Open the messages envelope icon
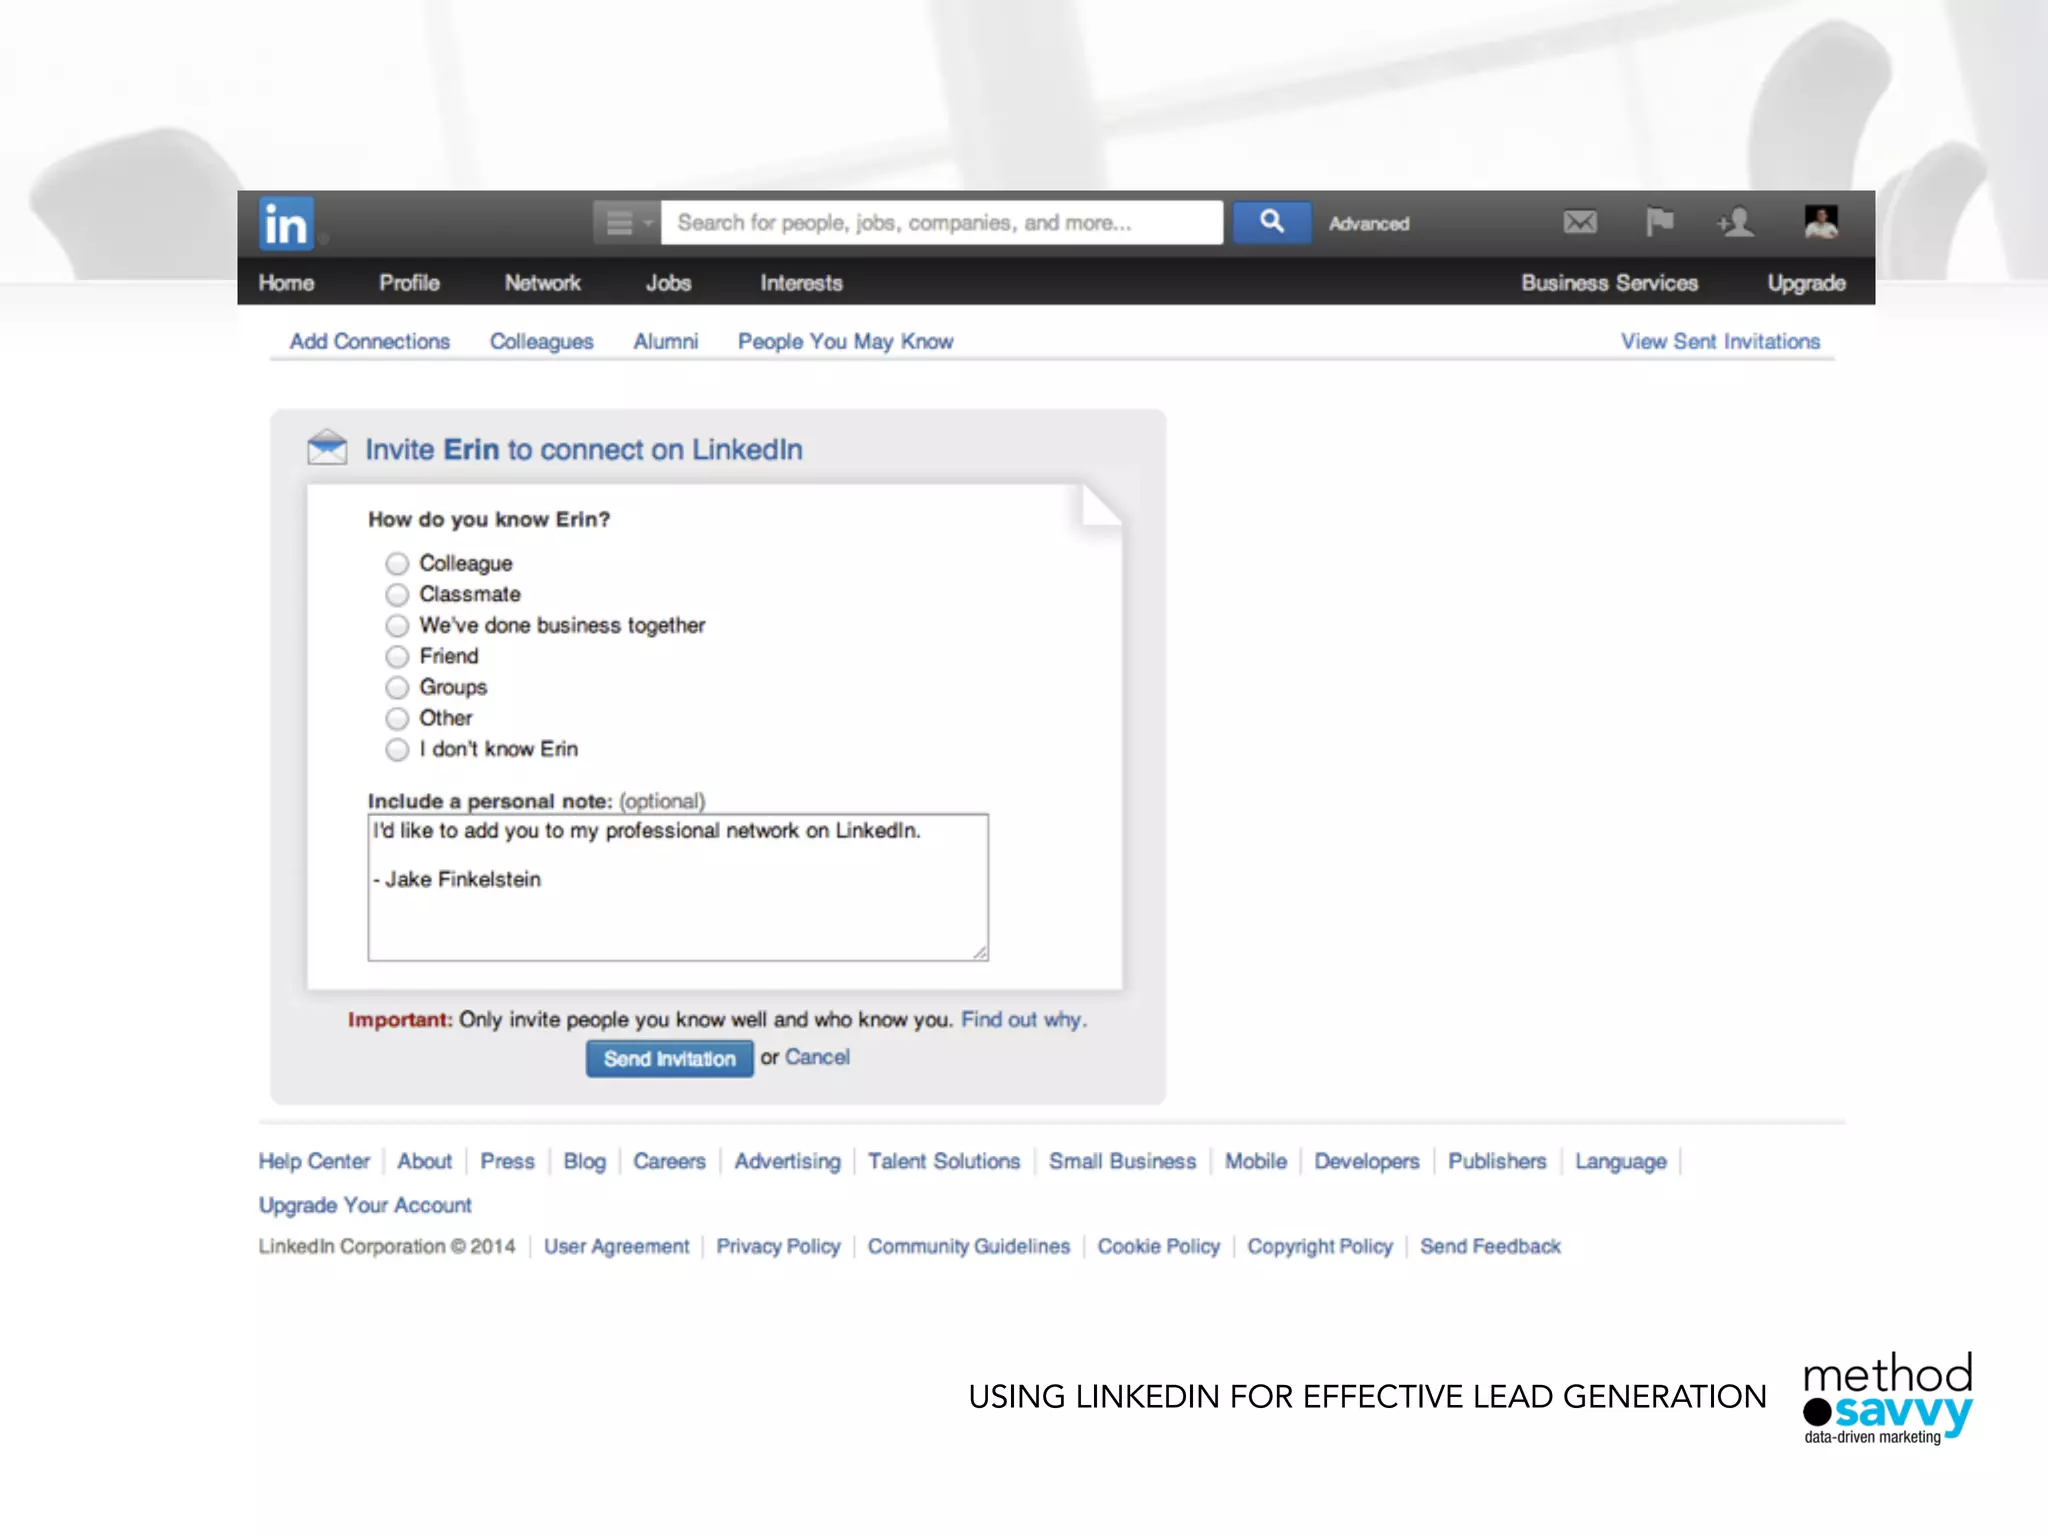The height and width of the screenshot is (1536, 2048). tap(1580, 222)
